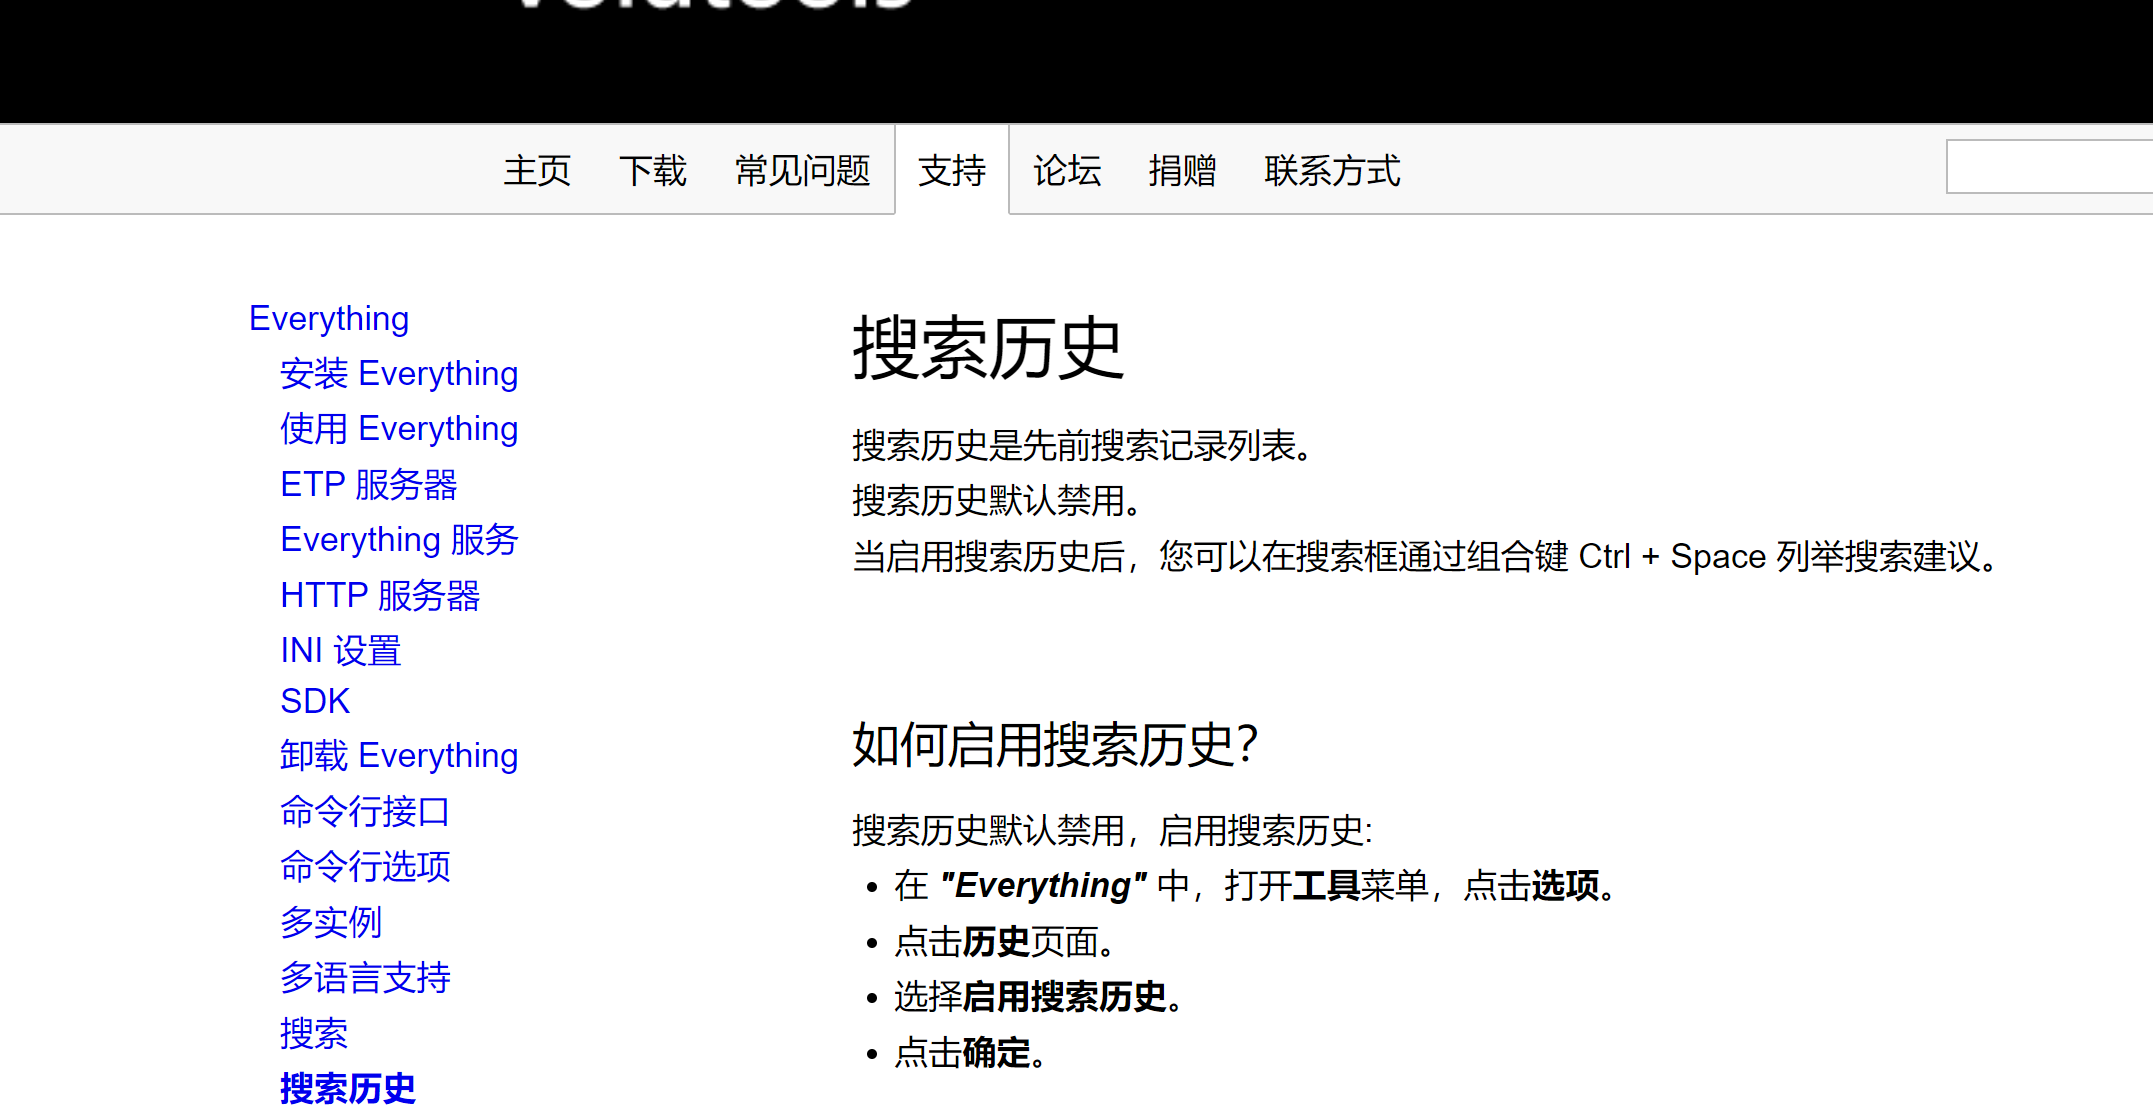Go to INI 设置 page
This screenshot has width=2153, height=1119.
pos(340,650)
